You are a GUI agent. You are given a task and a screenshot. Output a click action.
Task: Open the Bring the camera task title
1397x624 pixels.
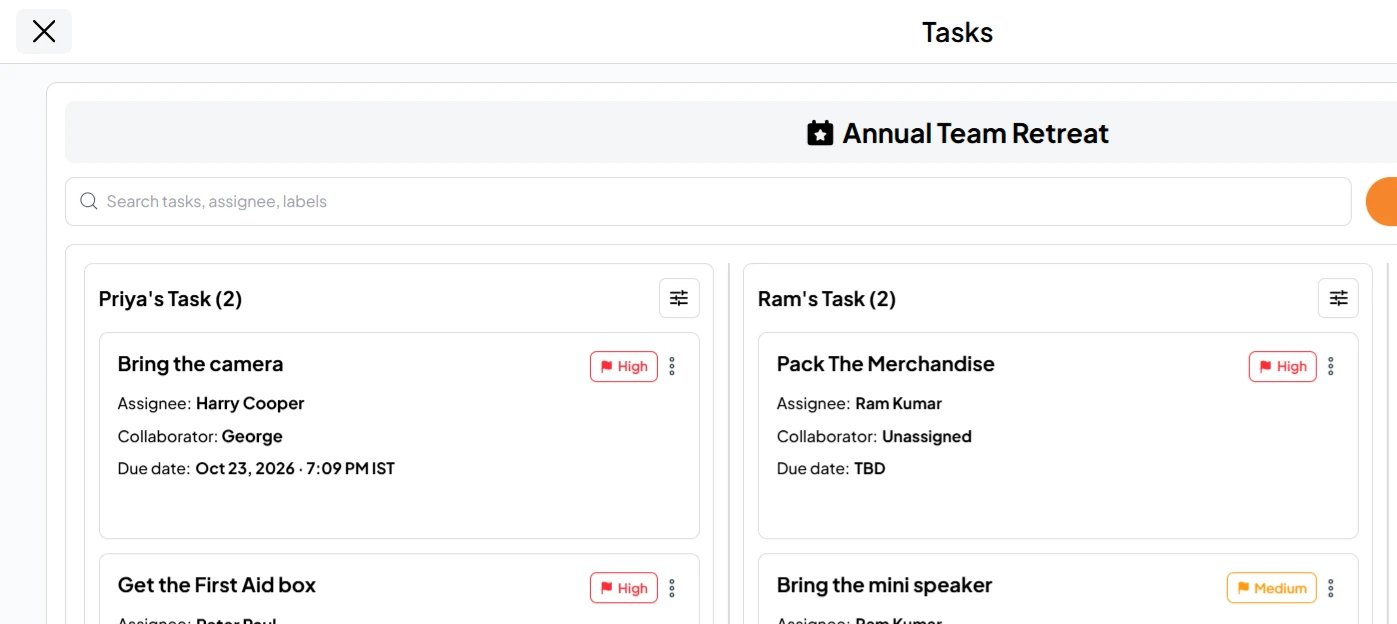(200, 364)
